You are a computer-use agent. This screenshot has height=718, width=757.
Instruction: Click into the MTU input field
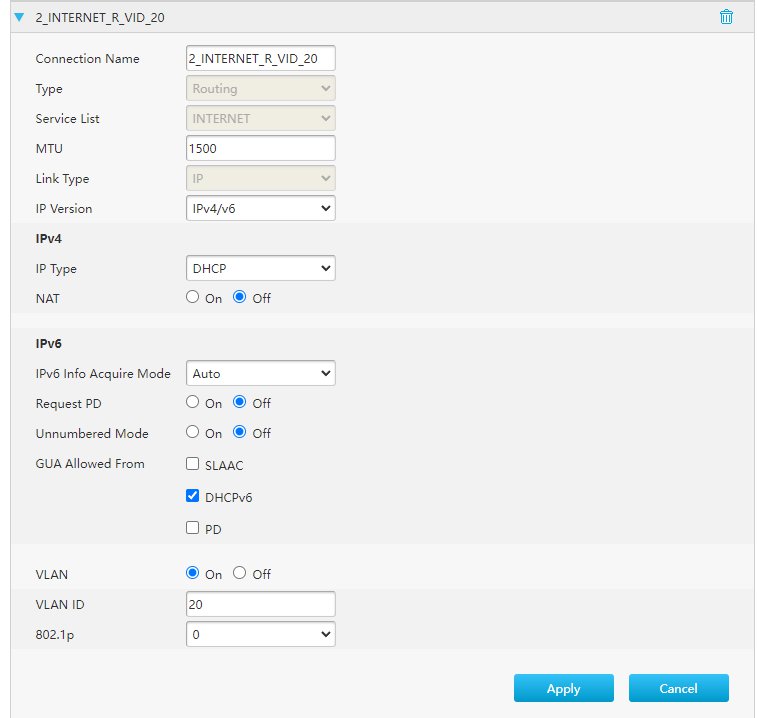click(260, 148)
